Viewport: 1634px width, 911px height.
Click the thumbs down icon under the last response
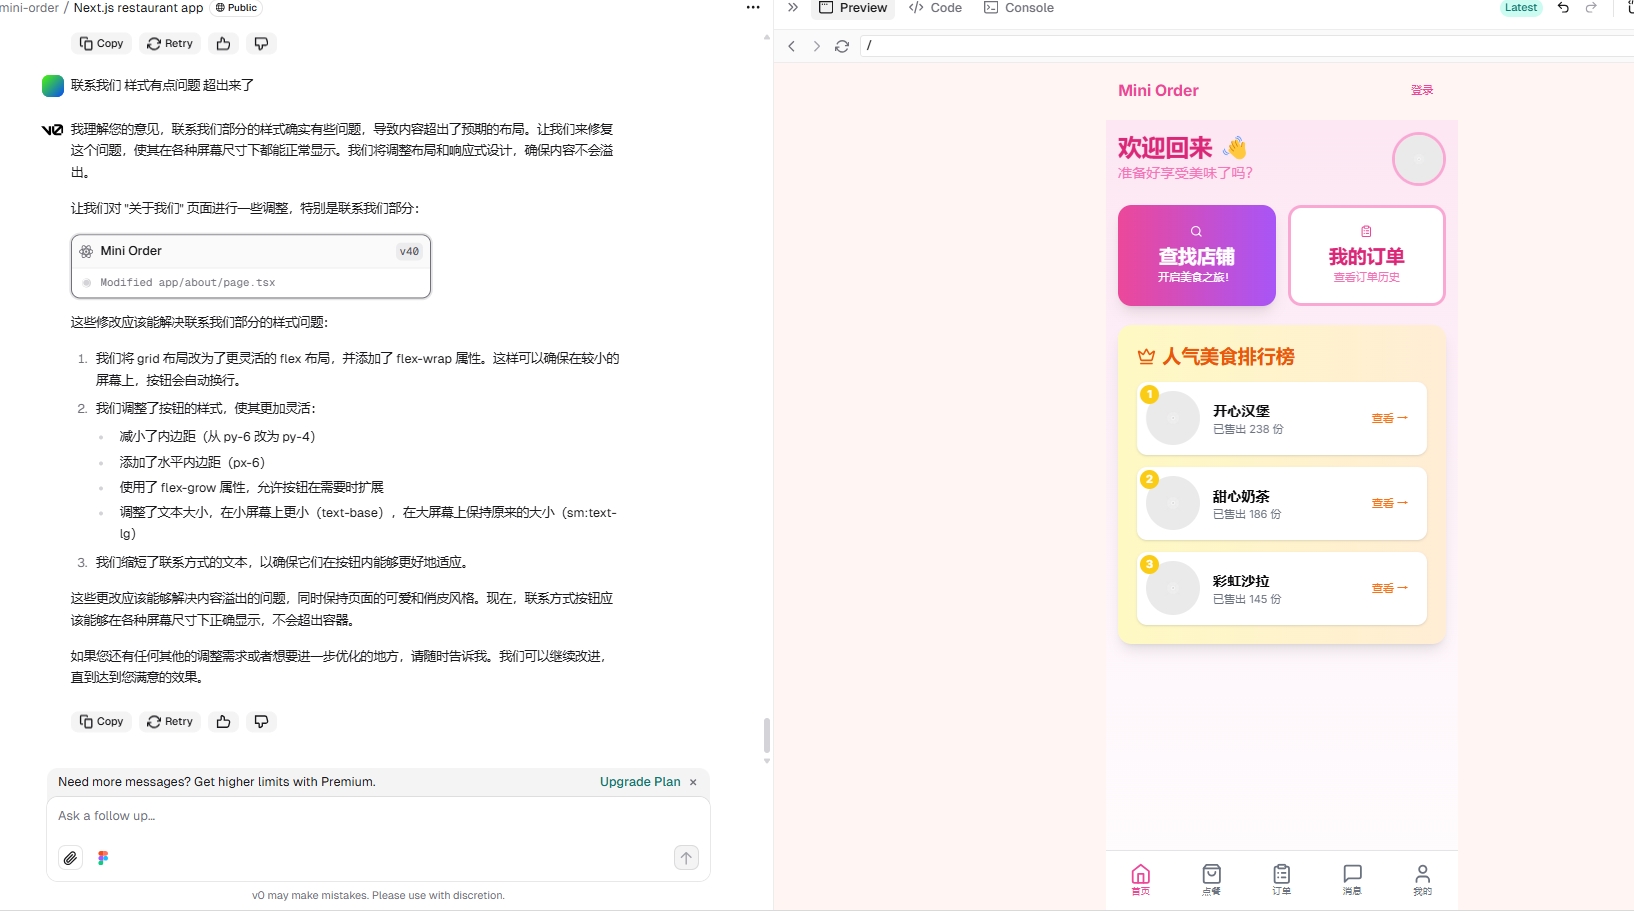261,721
